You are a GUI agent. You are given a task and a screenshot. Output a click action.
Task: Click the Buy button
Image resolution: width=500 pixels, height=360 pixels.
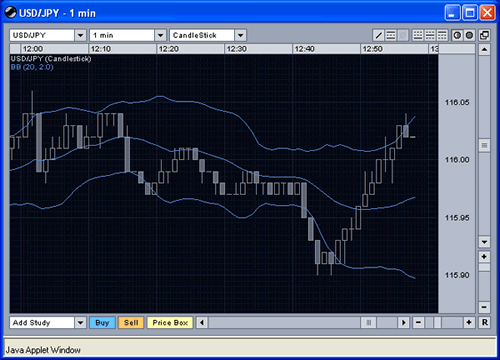point(102,323)
